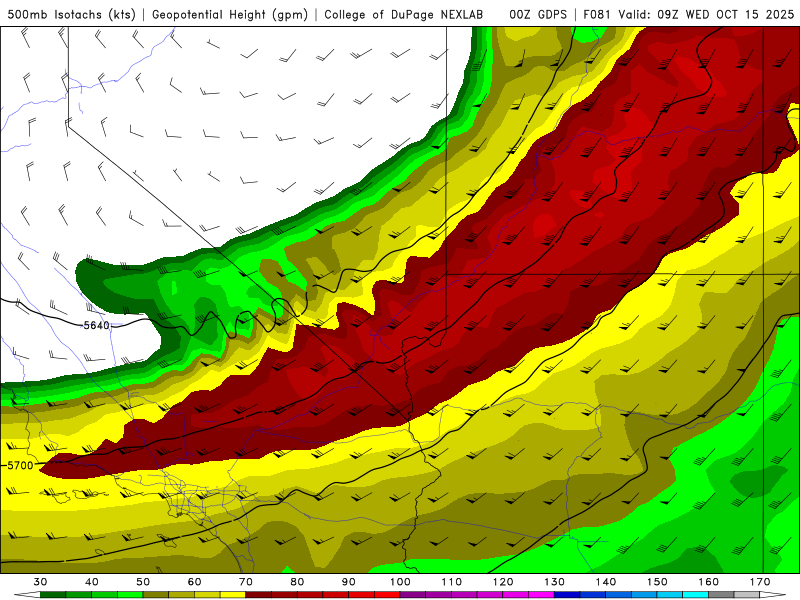Click the 50 value on the legend scale
This screenshot has height=600, width=800.
point(143,582)
